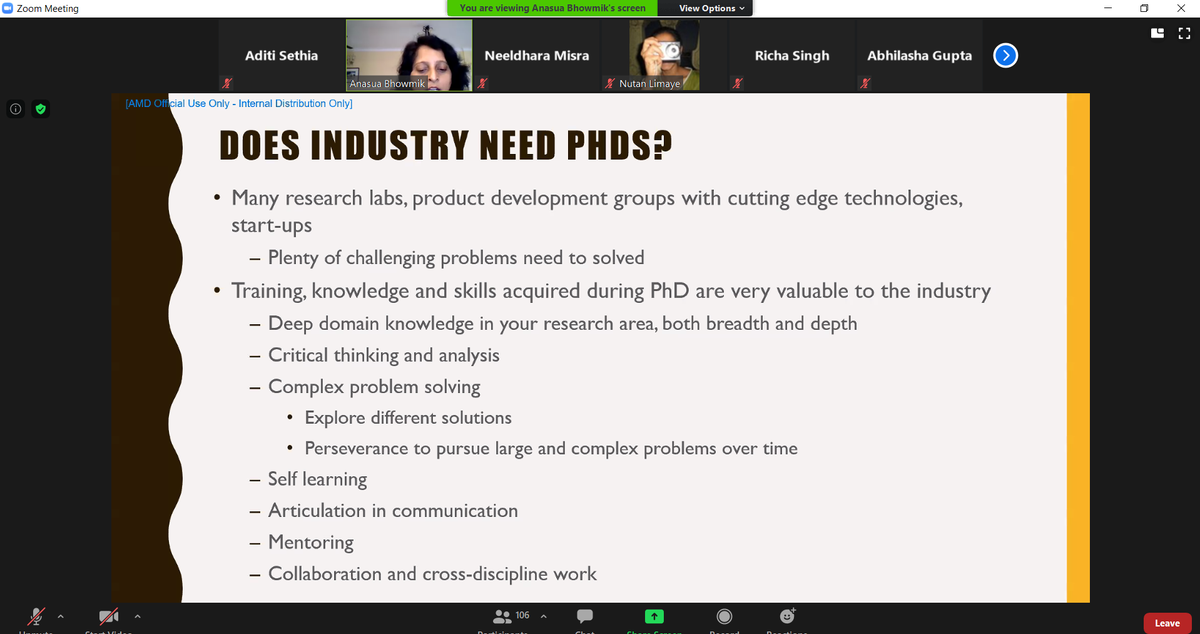Click 'Deep domain knowledge' bullet line
This screenshot has width=1200, height=634.
[x=562, y=324]
